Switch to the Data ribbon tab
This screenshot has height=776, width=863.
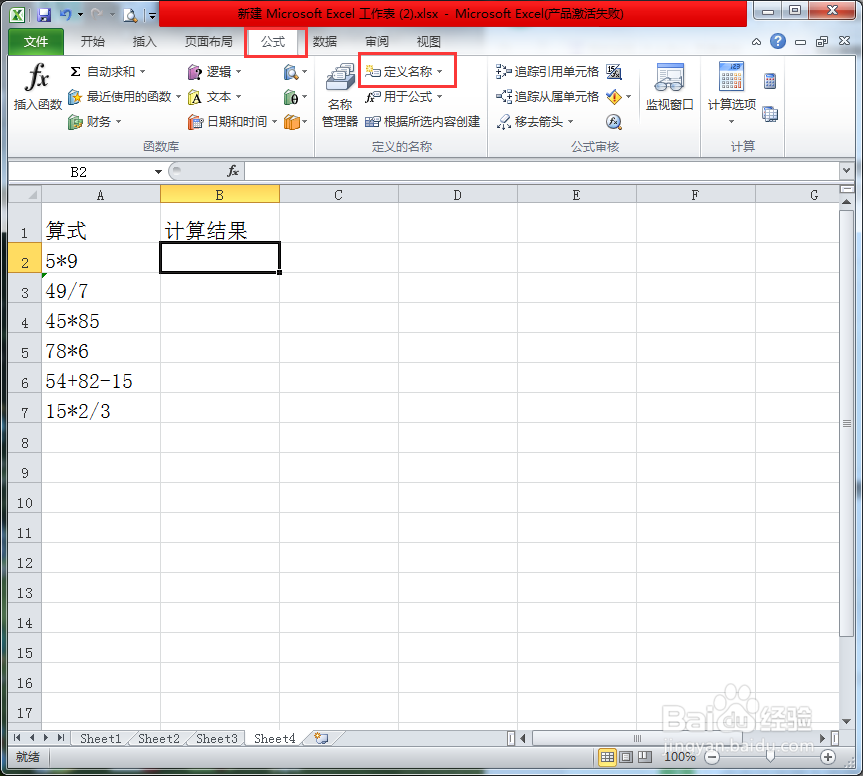(325, 42)
